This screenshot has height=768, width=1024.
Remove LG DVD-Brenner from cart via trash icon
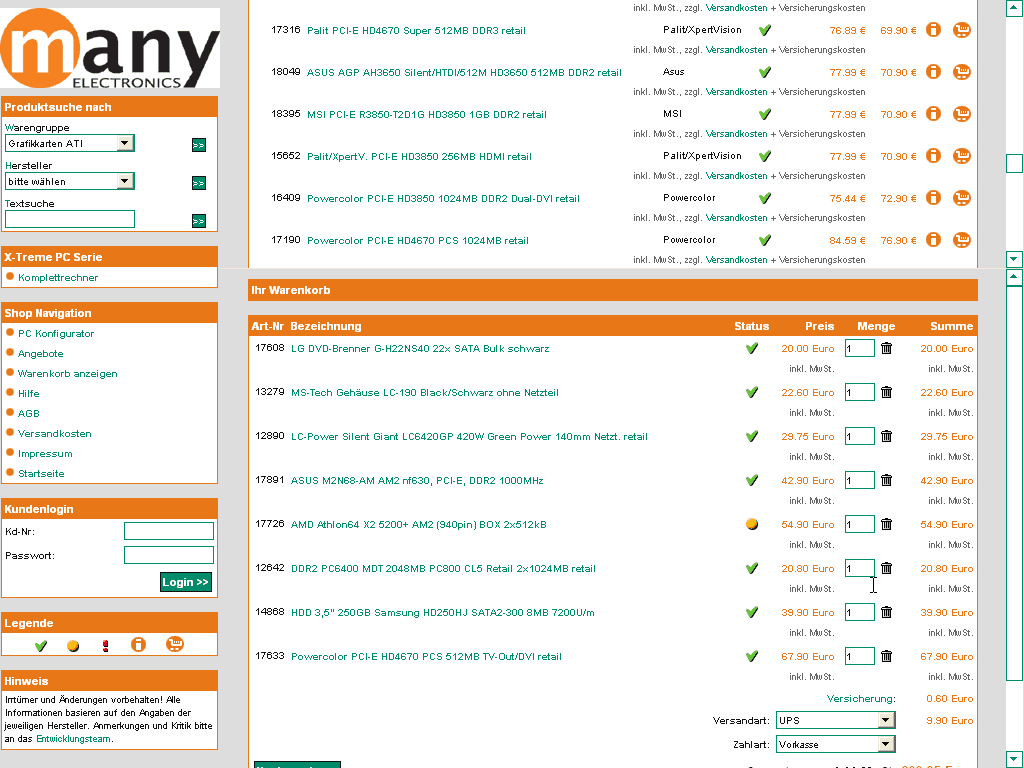pos(886,348)
